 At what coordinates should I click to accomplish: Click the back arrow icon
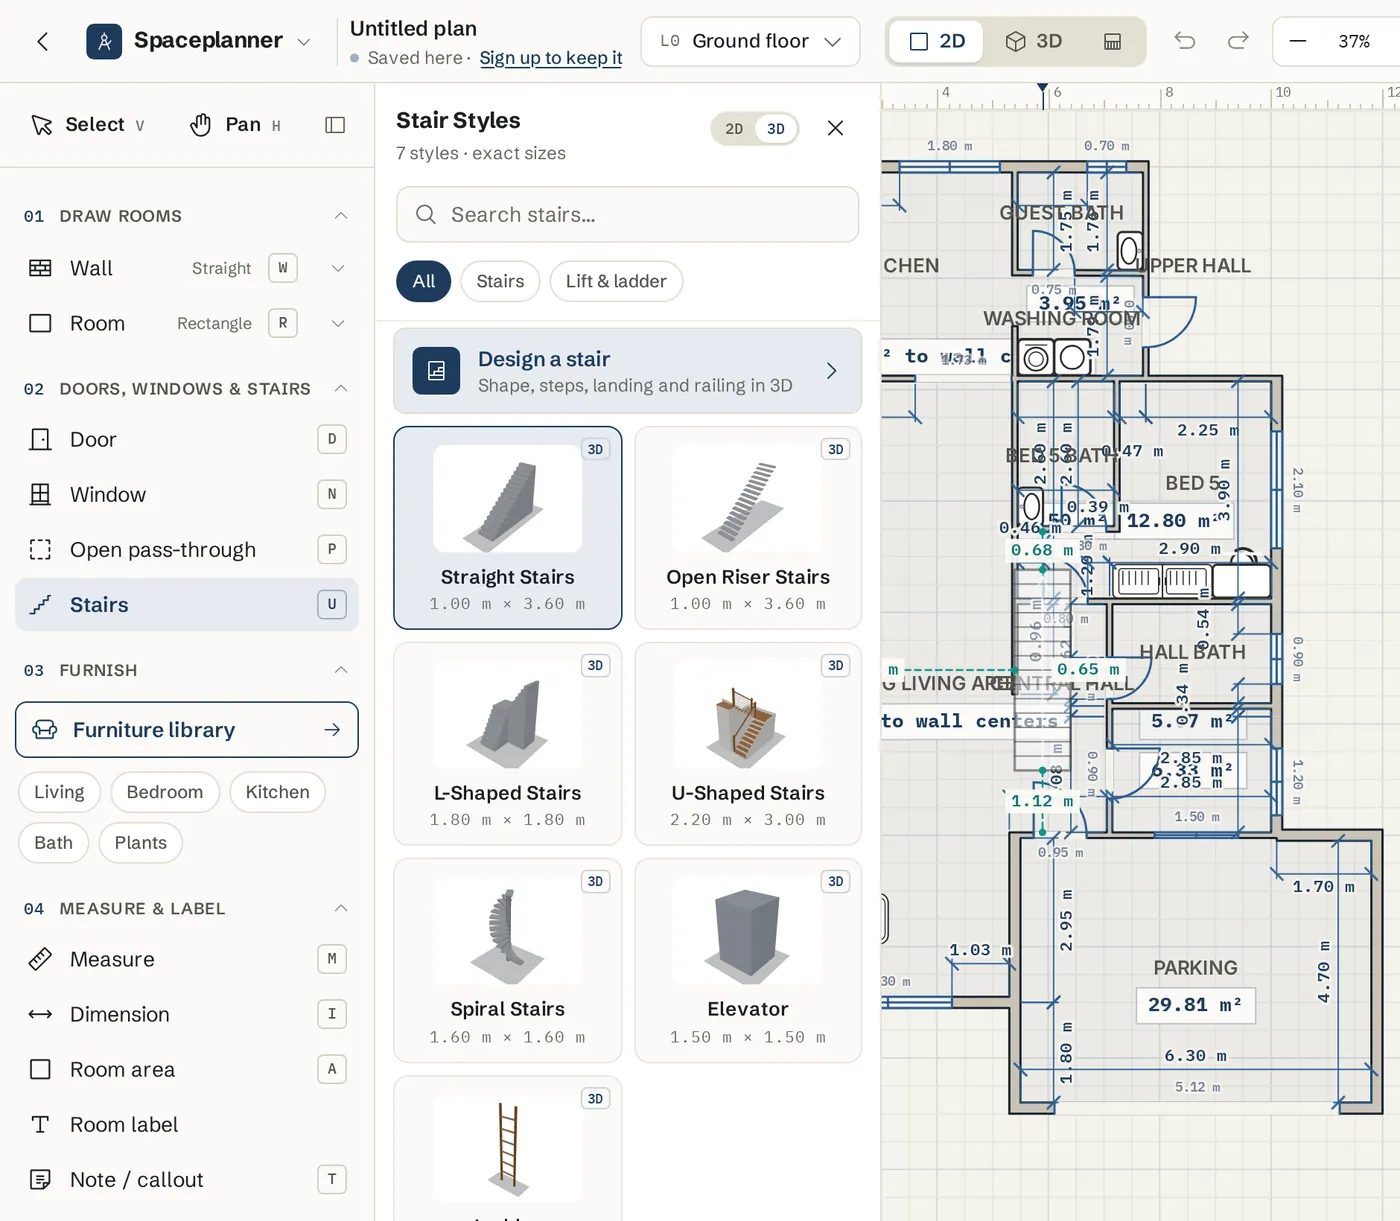(x=42, y=41)
